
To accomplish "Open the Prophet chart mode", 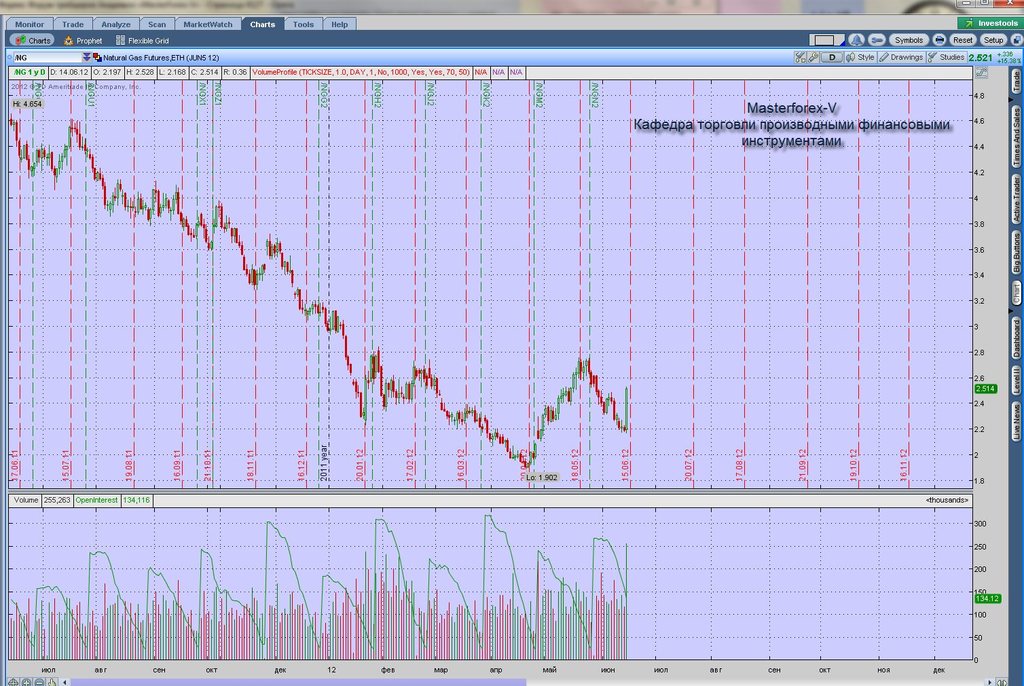I will coord(83,41).
